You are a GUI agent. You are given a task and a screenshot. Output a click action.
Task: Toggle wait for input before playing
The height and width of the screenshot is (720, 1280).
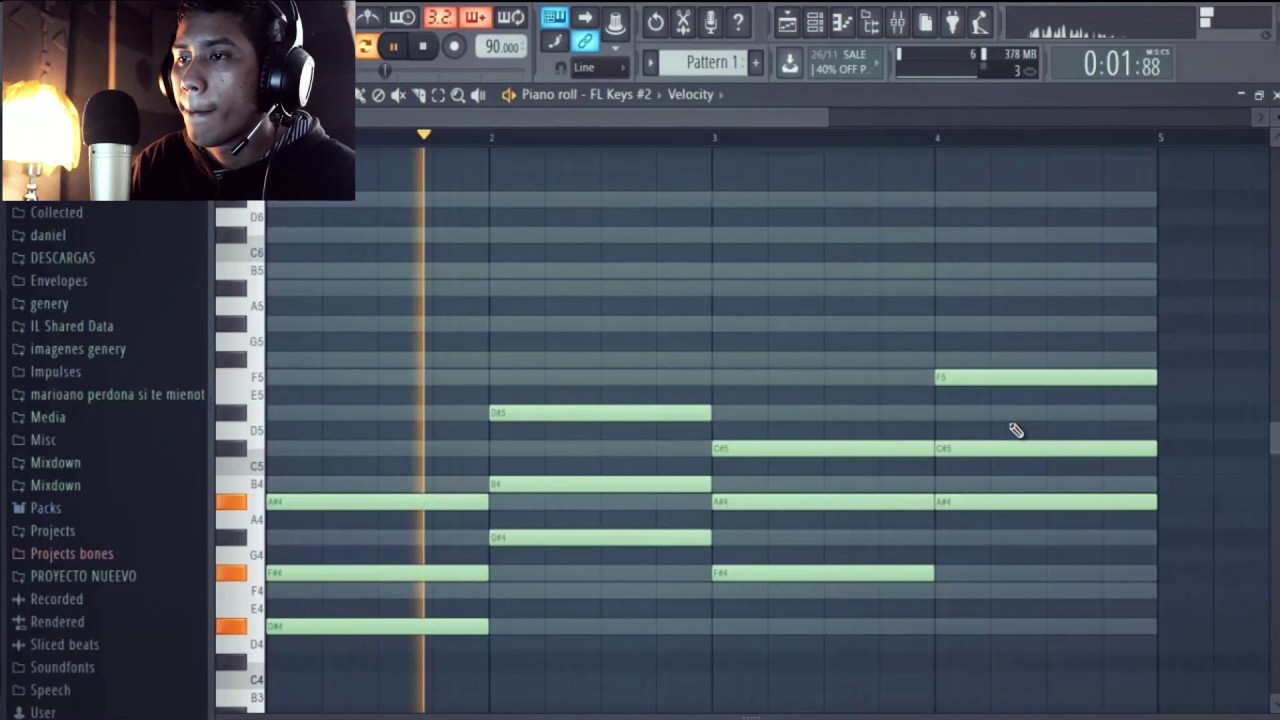point(402,18)
